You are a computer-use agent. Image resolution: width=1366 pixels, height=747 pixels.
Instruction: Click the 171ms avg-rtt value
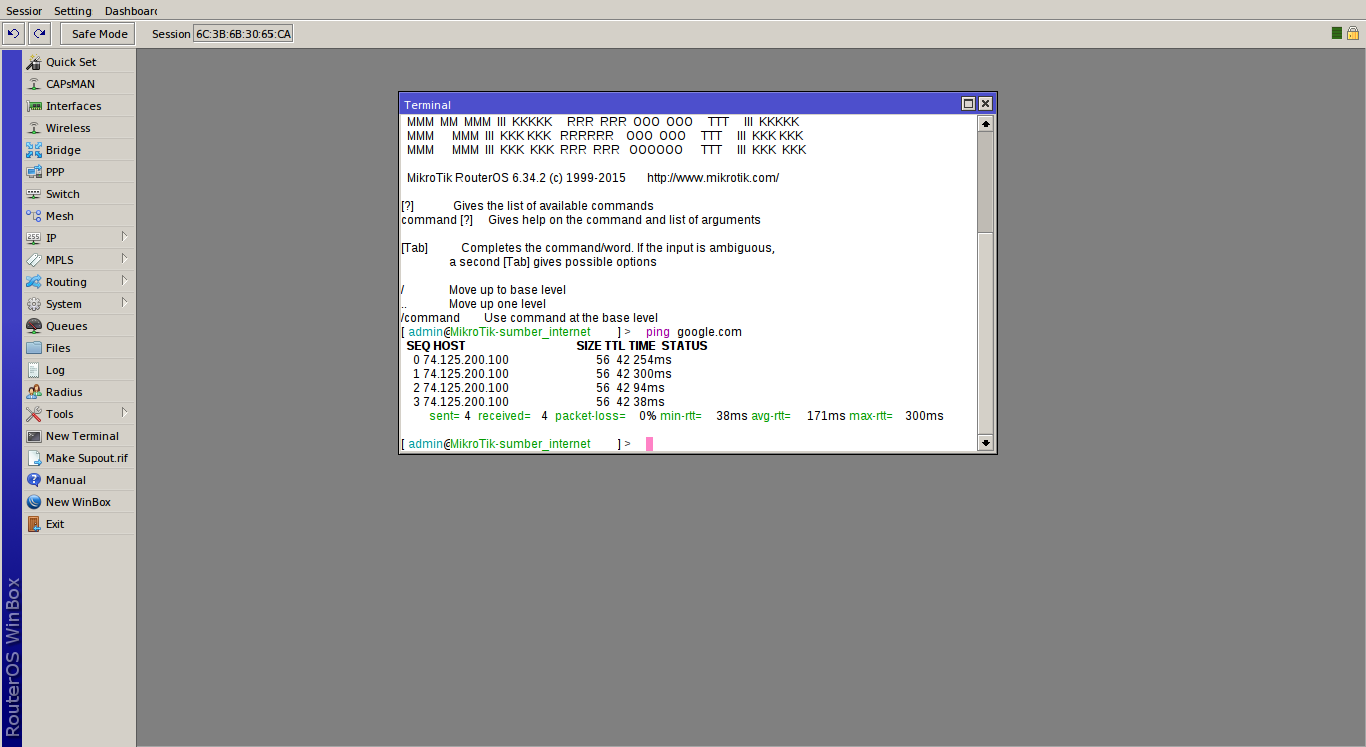(x=826, y=416)
